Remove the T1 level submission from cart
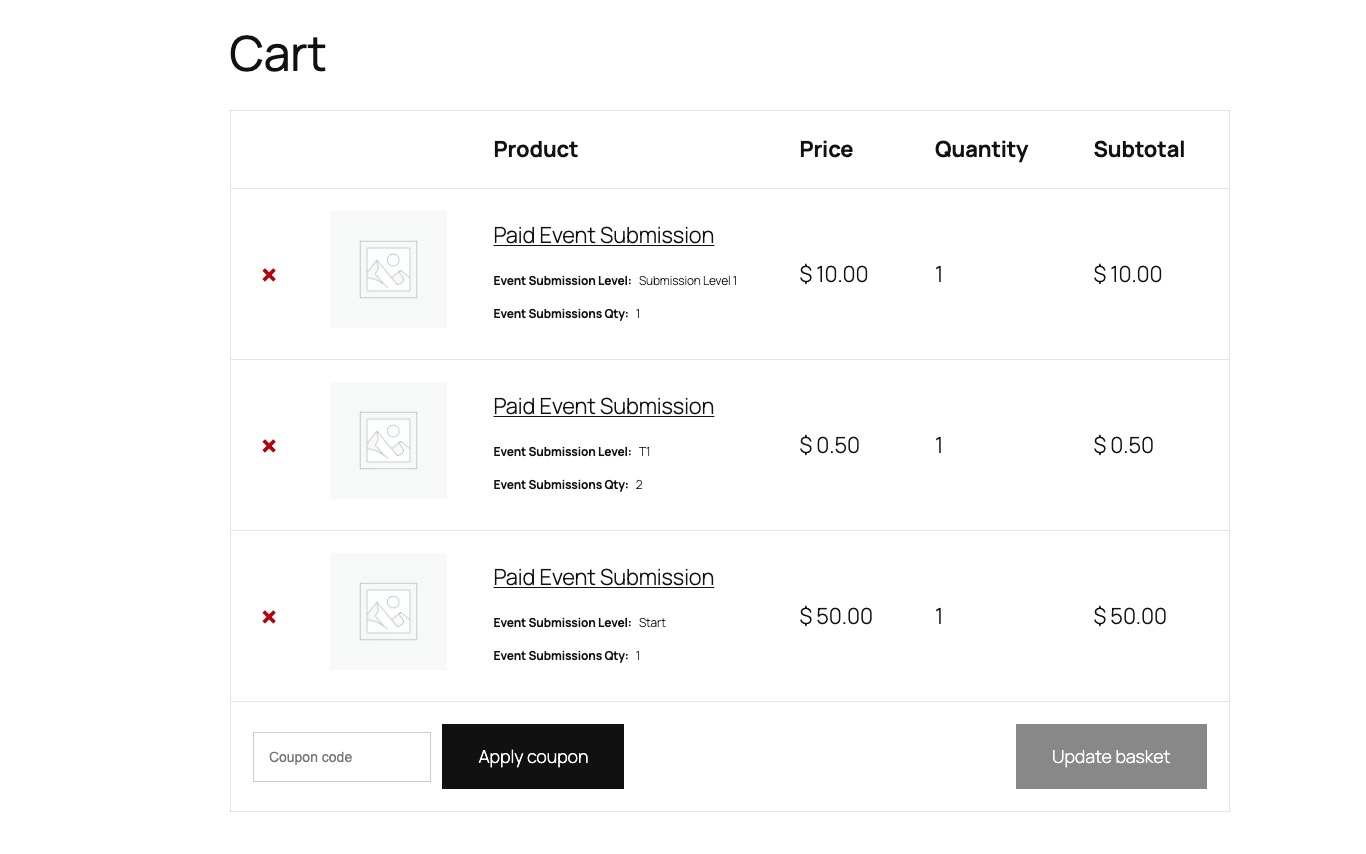The image size is (1366, 854). pos(269,446)
